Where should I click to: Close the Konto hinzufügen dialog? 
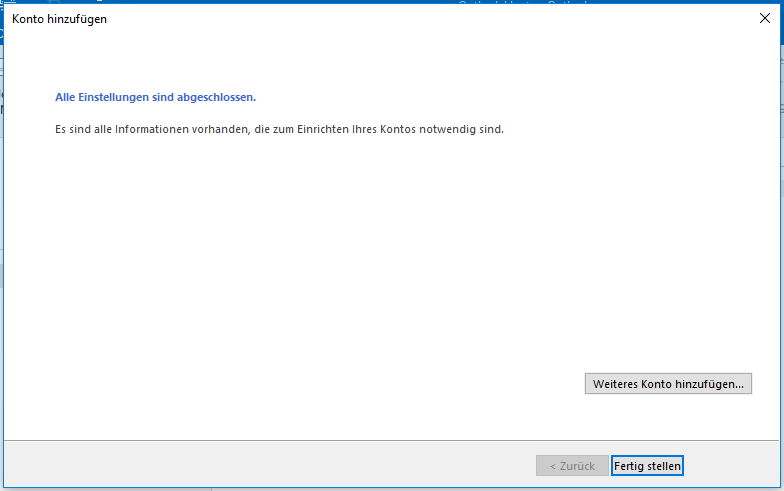[766, 18]
